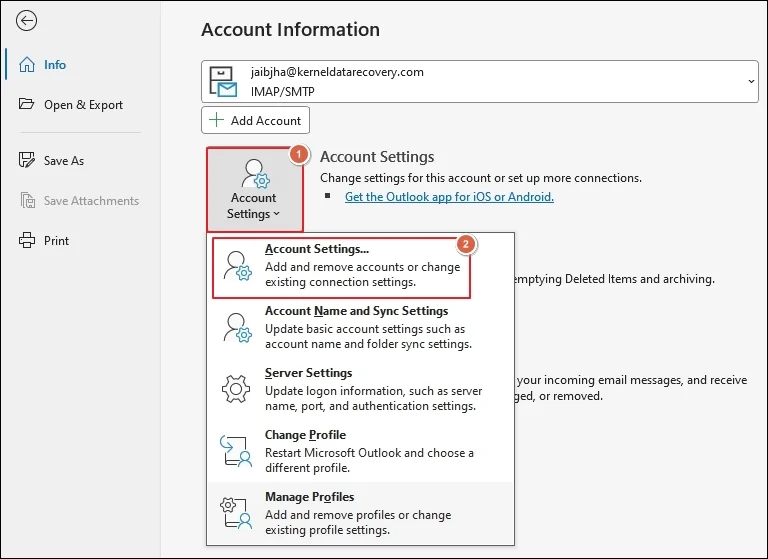Select Account Settings... menu entry title
The image size is (768, 559).
pyautogui.click(x=317, y=249)
